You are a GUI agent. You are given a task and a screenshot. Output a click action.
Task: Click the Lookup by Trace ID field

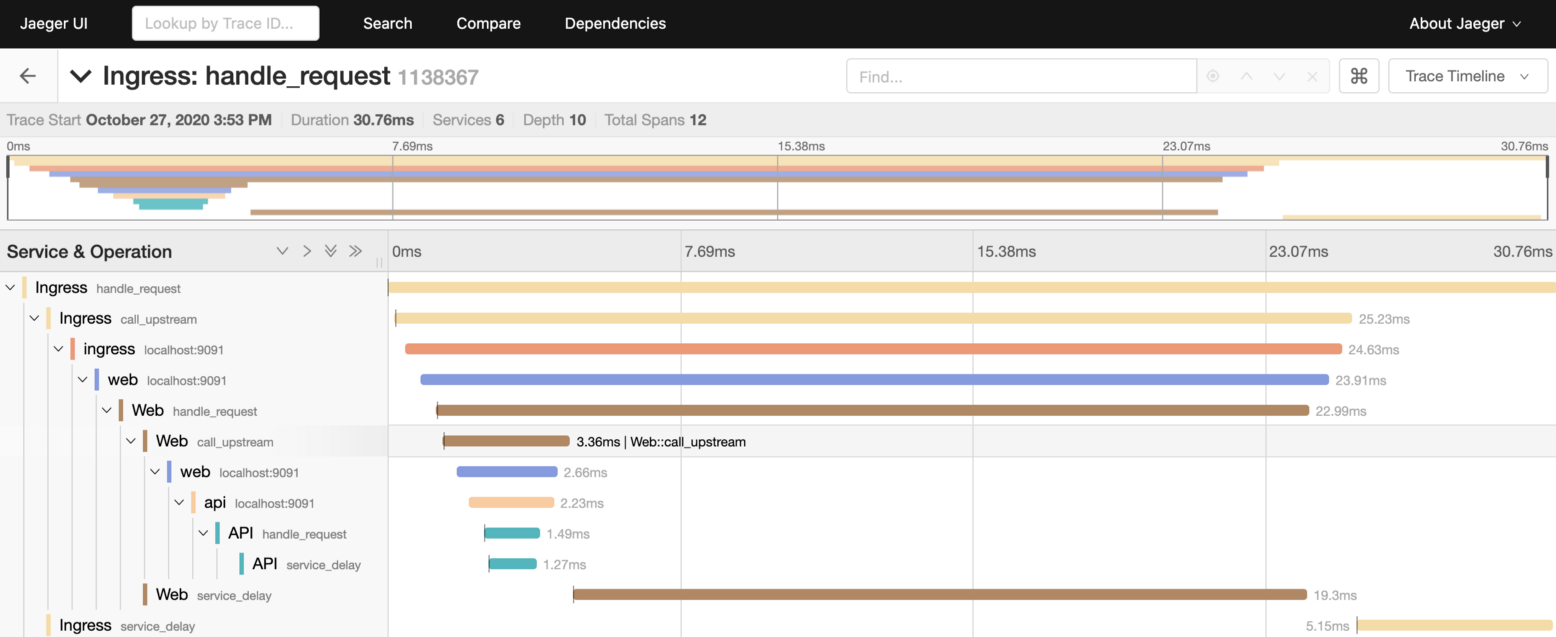(x=225, y=22)
